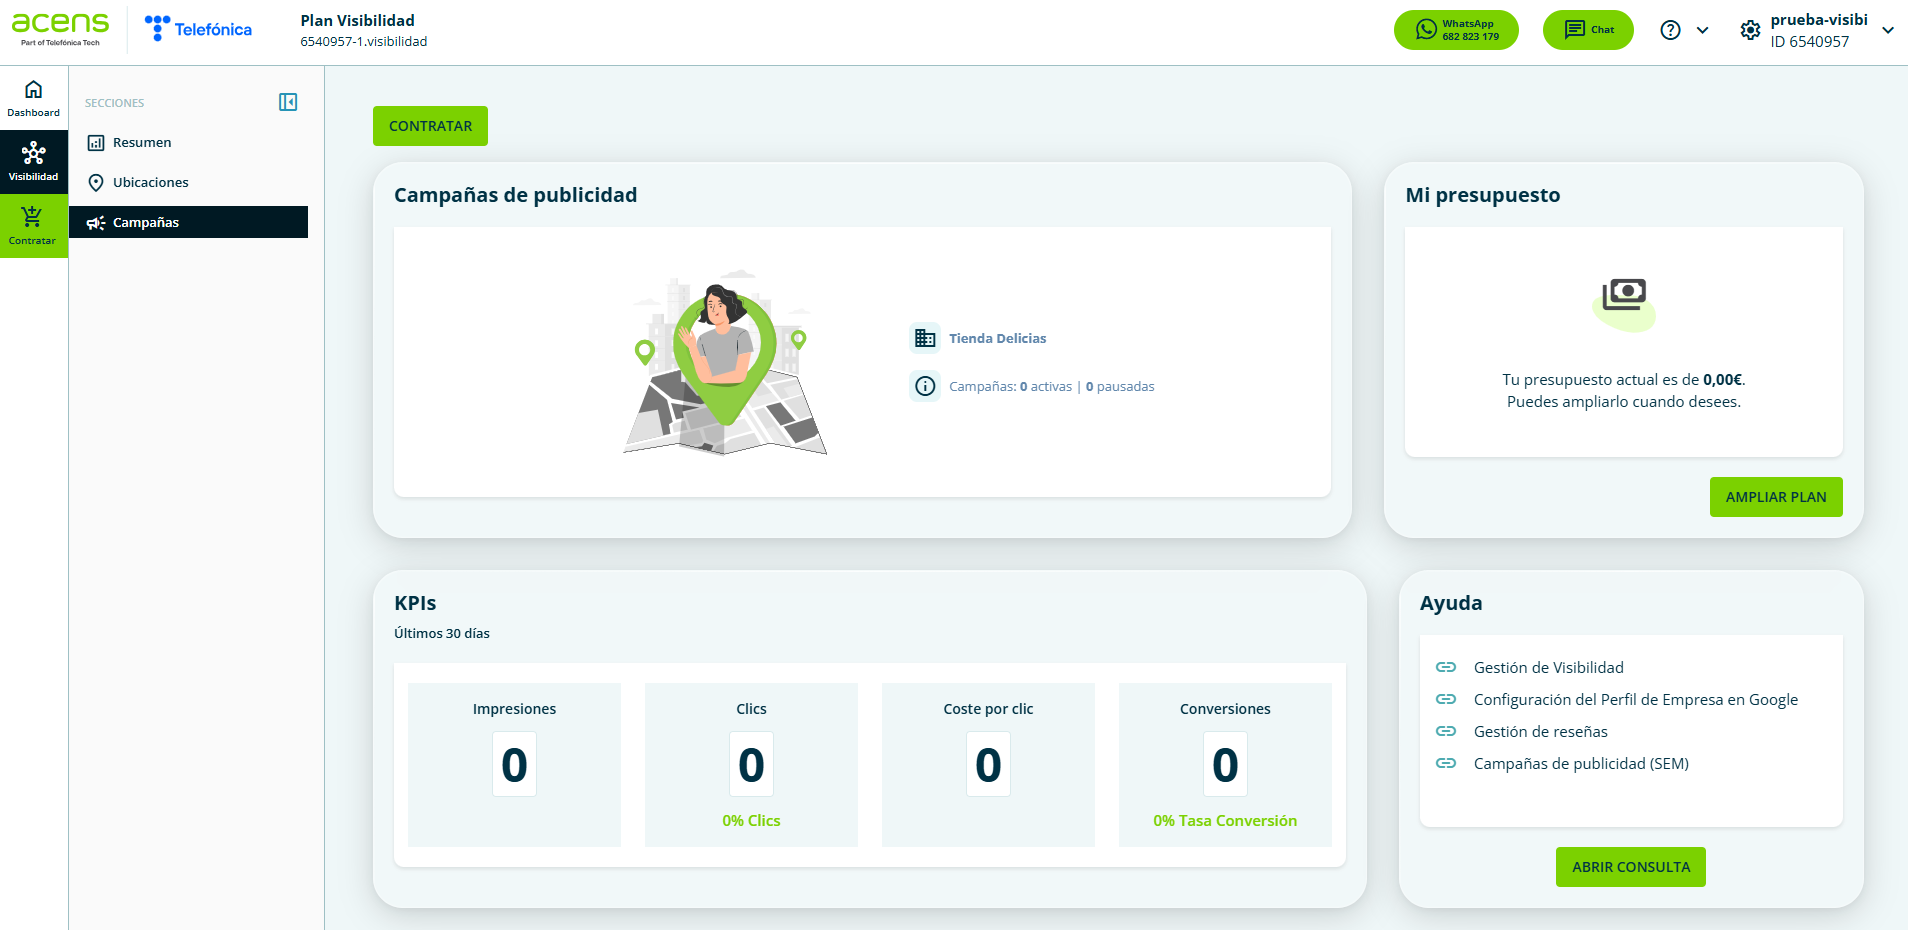The image size is (1908, 930).
Task: Start a WhatsApp conversation
Action: click(1456, 30)
